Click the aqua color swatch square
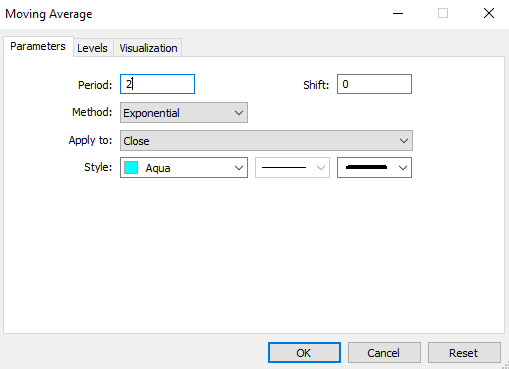 (131, 168)
